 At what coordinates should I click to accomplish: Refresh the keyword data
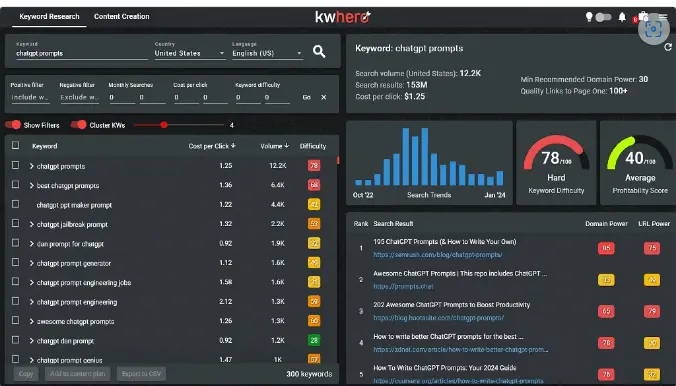(x=668, y=47)
